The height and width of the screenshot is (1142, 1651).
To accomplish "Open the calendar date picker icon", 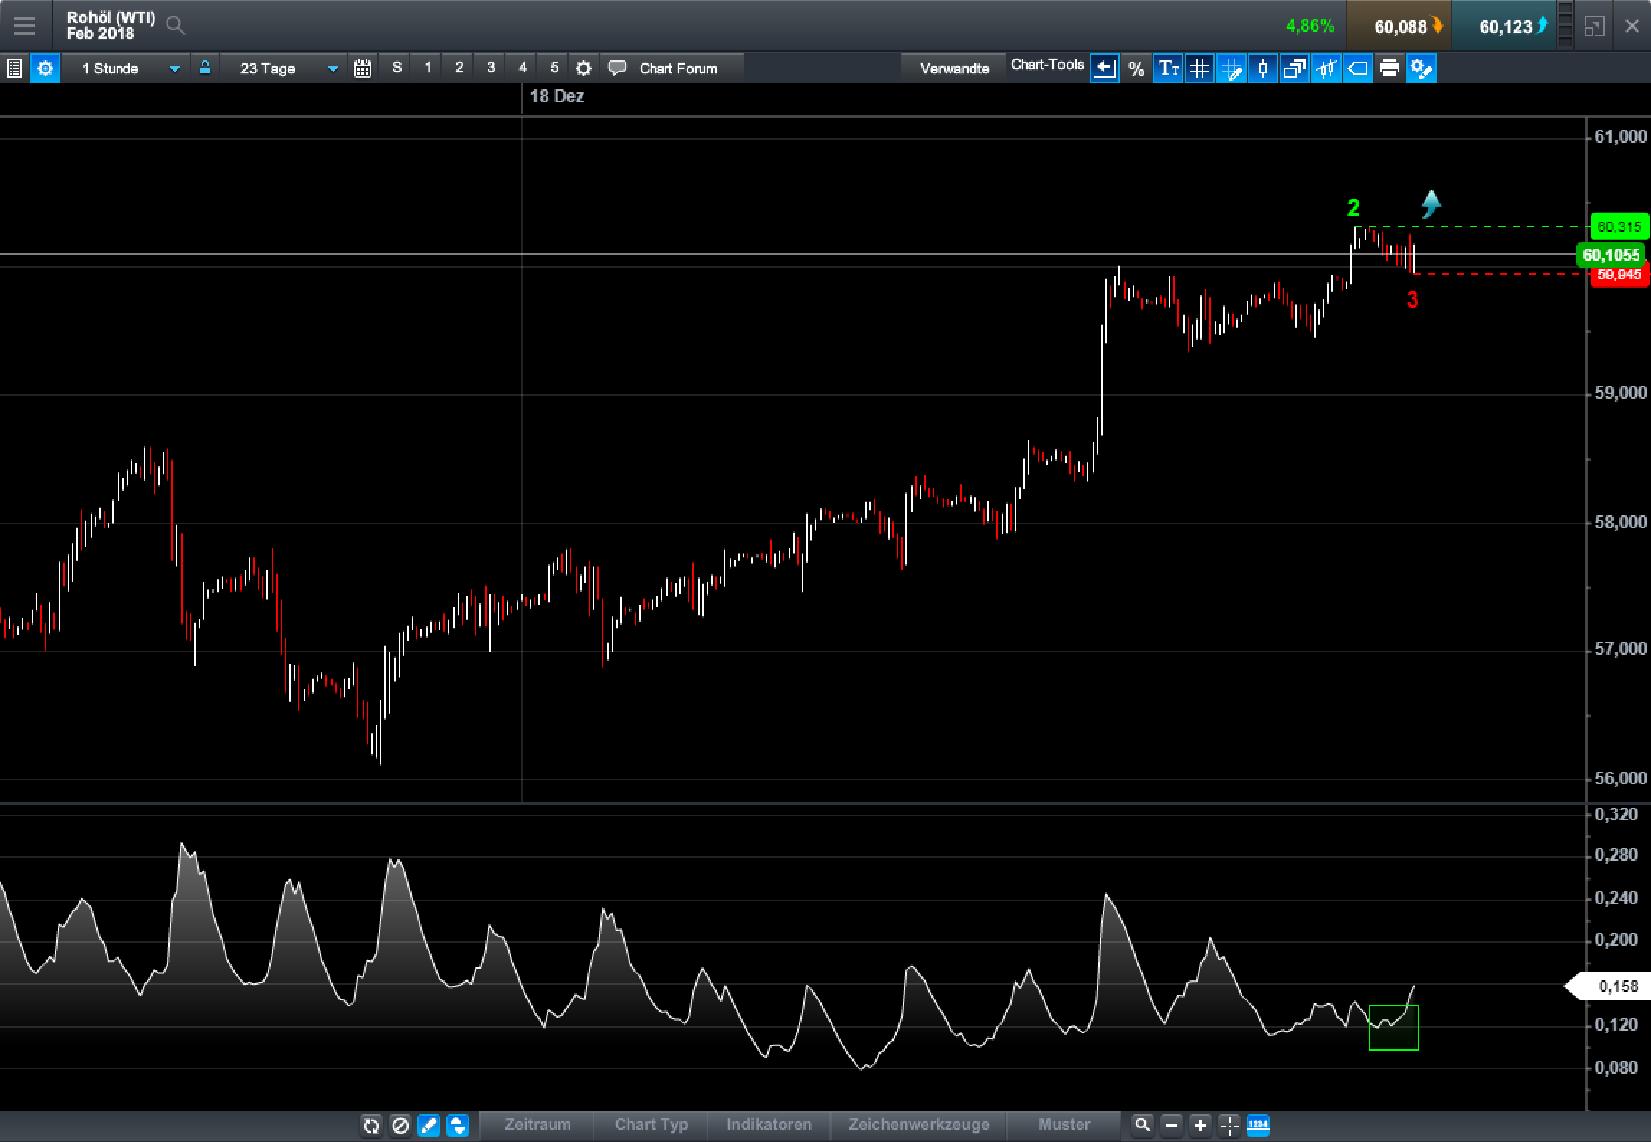I will pyautogui.click(x=363, y=68).
